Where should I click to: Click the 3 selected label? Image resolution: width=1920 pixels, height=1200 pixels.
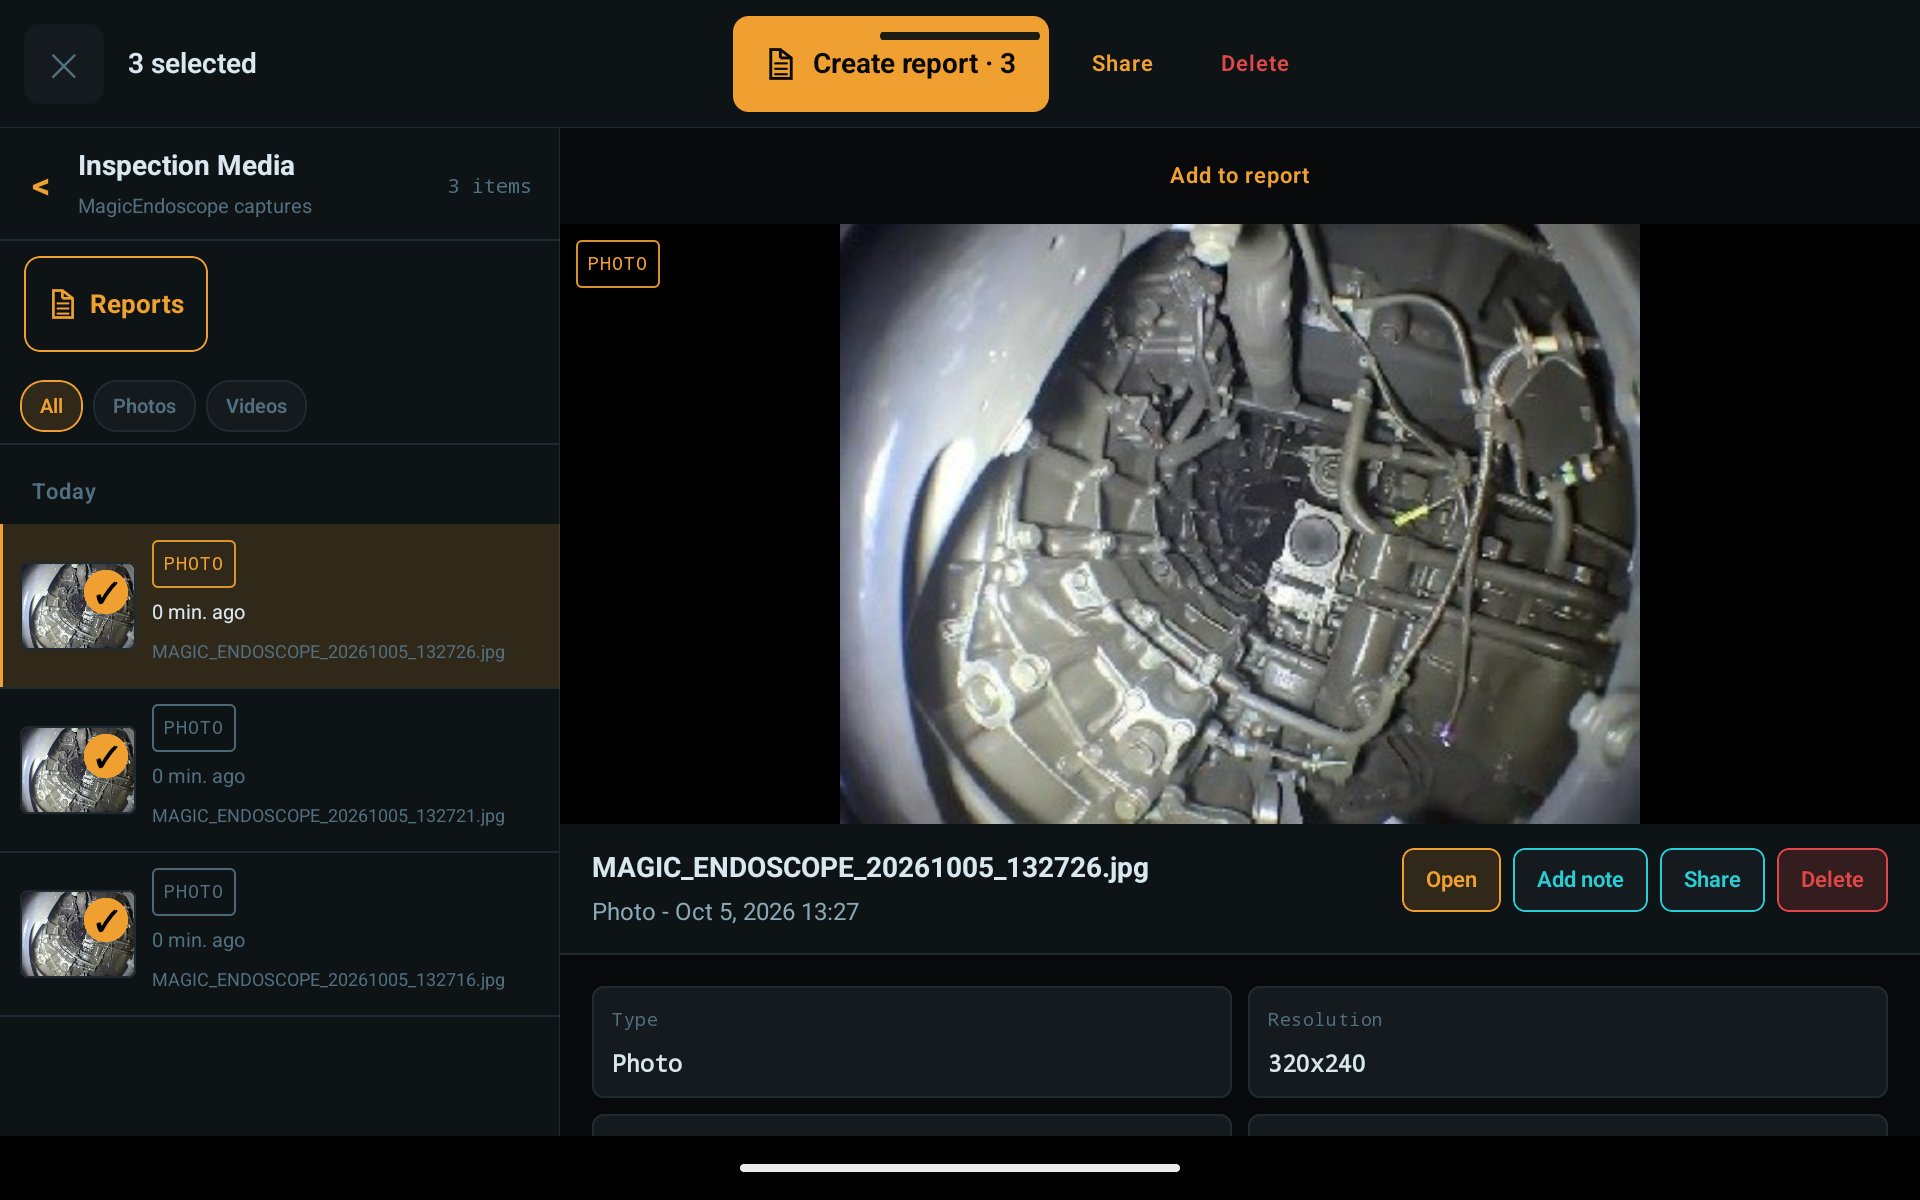[x=192, y=64]
